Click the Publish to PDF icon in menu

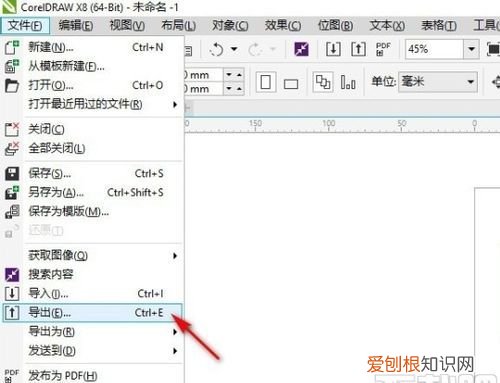(x=12, y=376)
